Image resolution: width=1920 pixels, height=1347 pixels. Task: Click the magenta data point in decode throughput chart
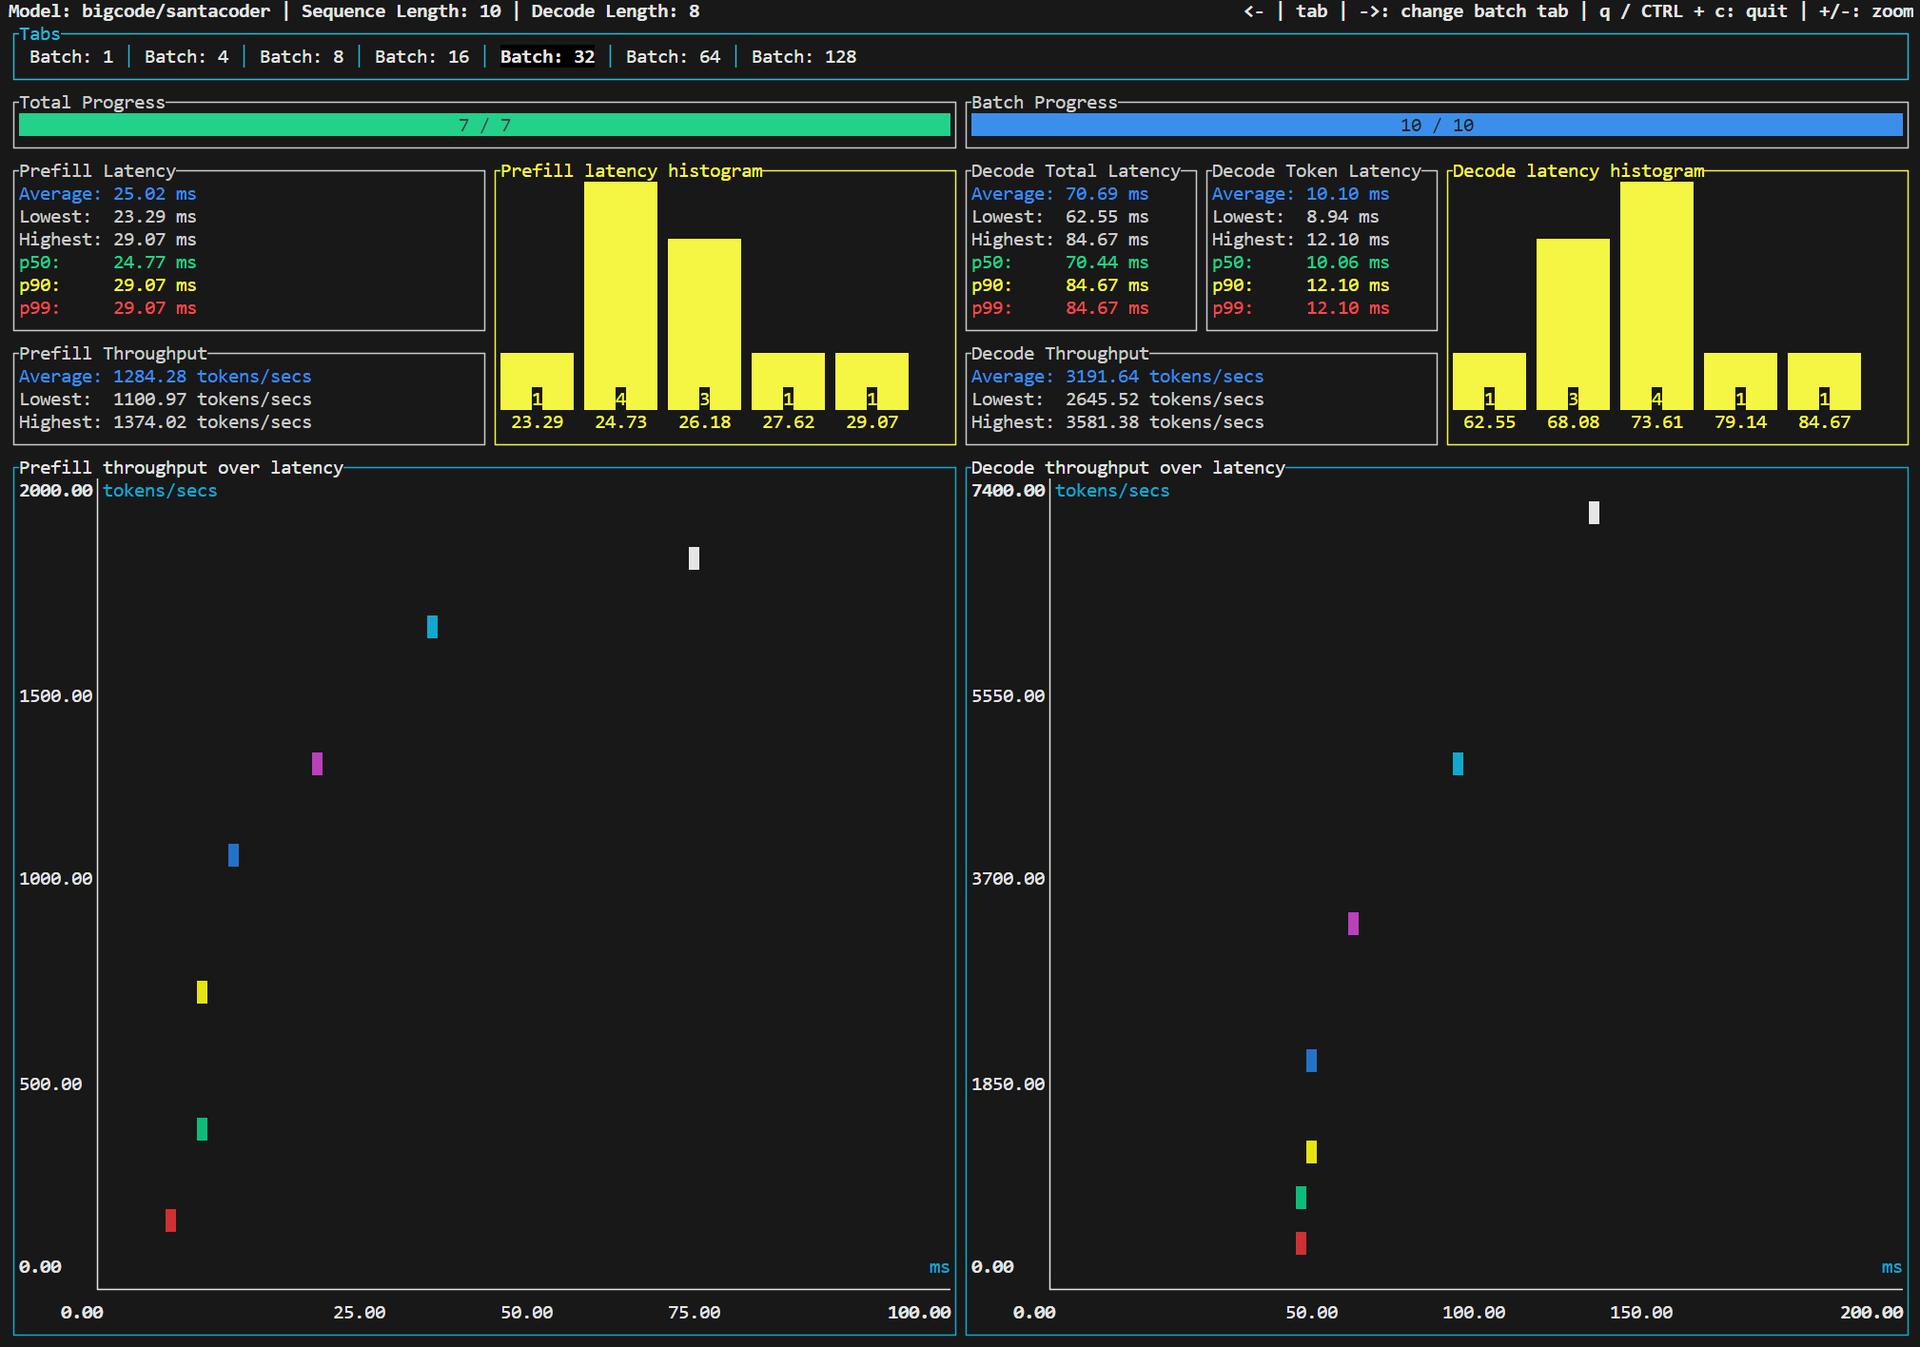point(1353,924)
